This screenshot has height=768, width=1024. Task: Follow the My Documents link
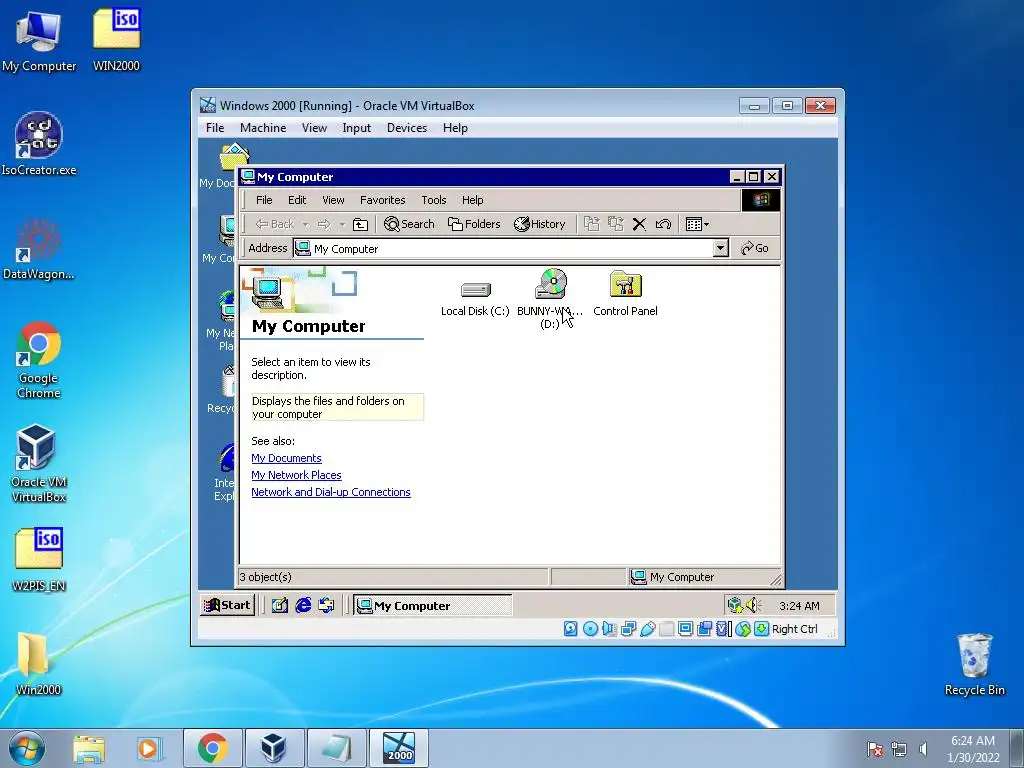286,458
